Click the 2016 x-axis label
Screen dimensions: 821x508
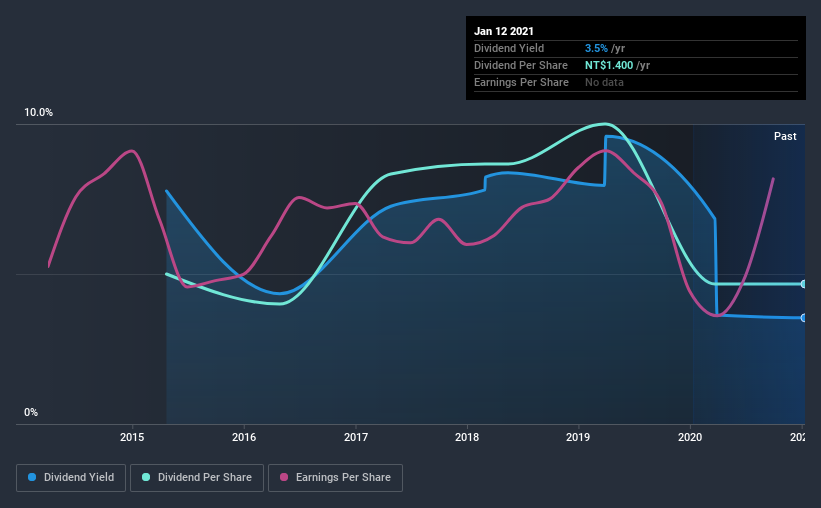[244, 437]
